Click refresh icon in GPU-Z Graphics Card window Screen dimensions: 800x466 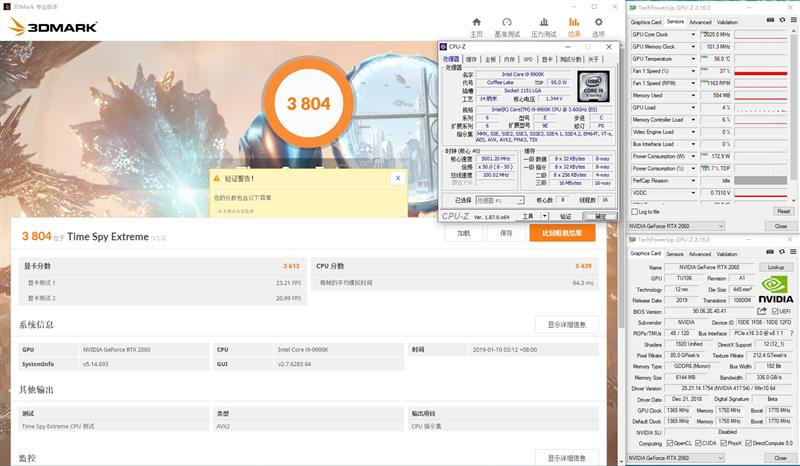click(x=782, y=251)
